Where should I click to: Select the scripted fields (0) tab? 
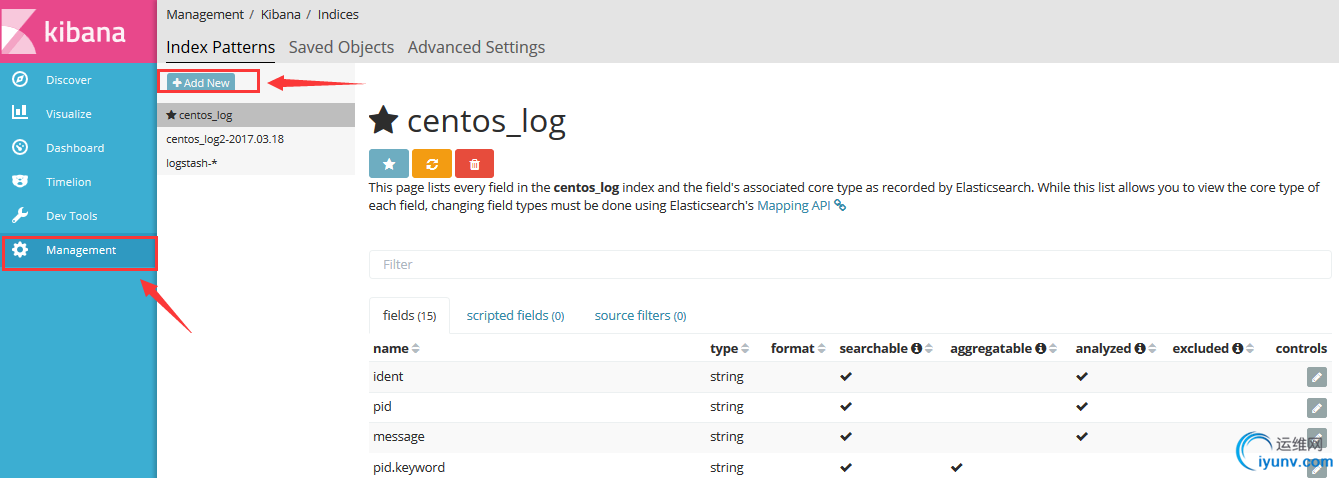click(515, 315)
